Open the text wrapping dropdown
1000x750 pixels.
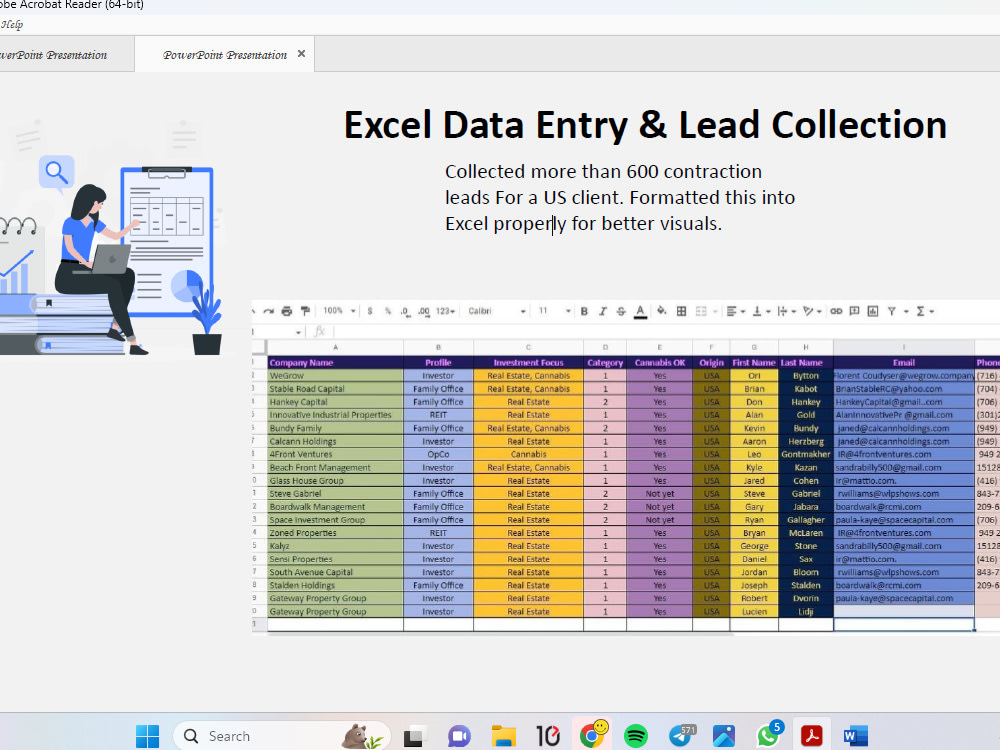(x=786, y=311)
